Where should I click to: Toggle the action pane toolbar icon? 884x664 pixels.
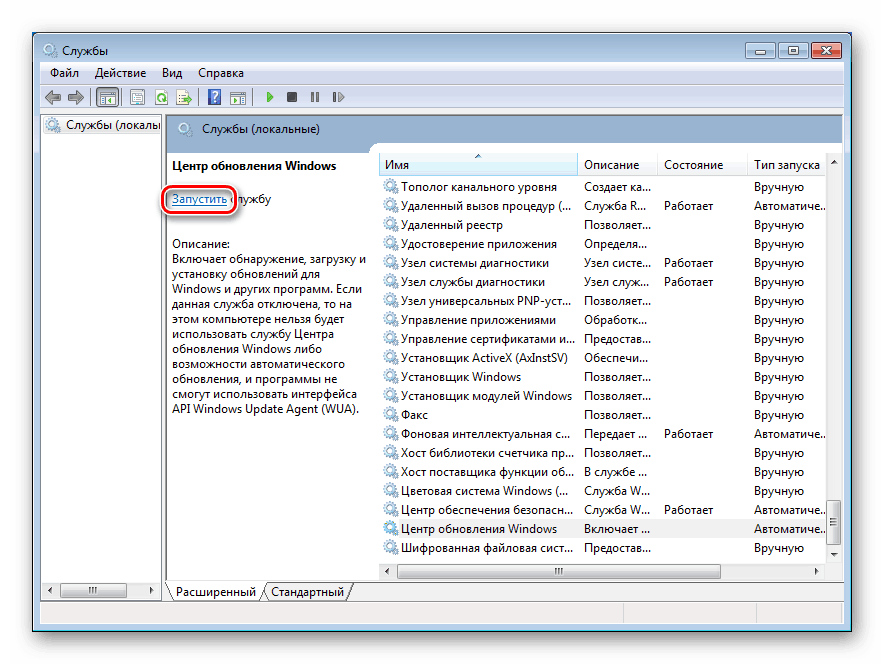coord(238,98)
